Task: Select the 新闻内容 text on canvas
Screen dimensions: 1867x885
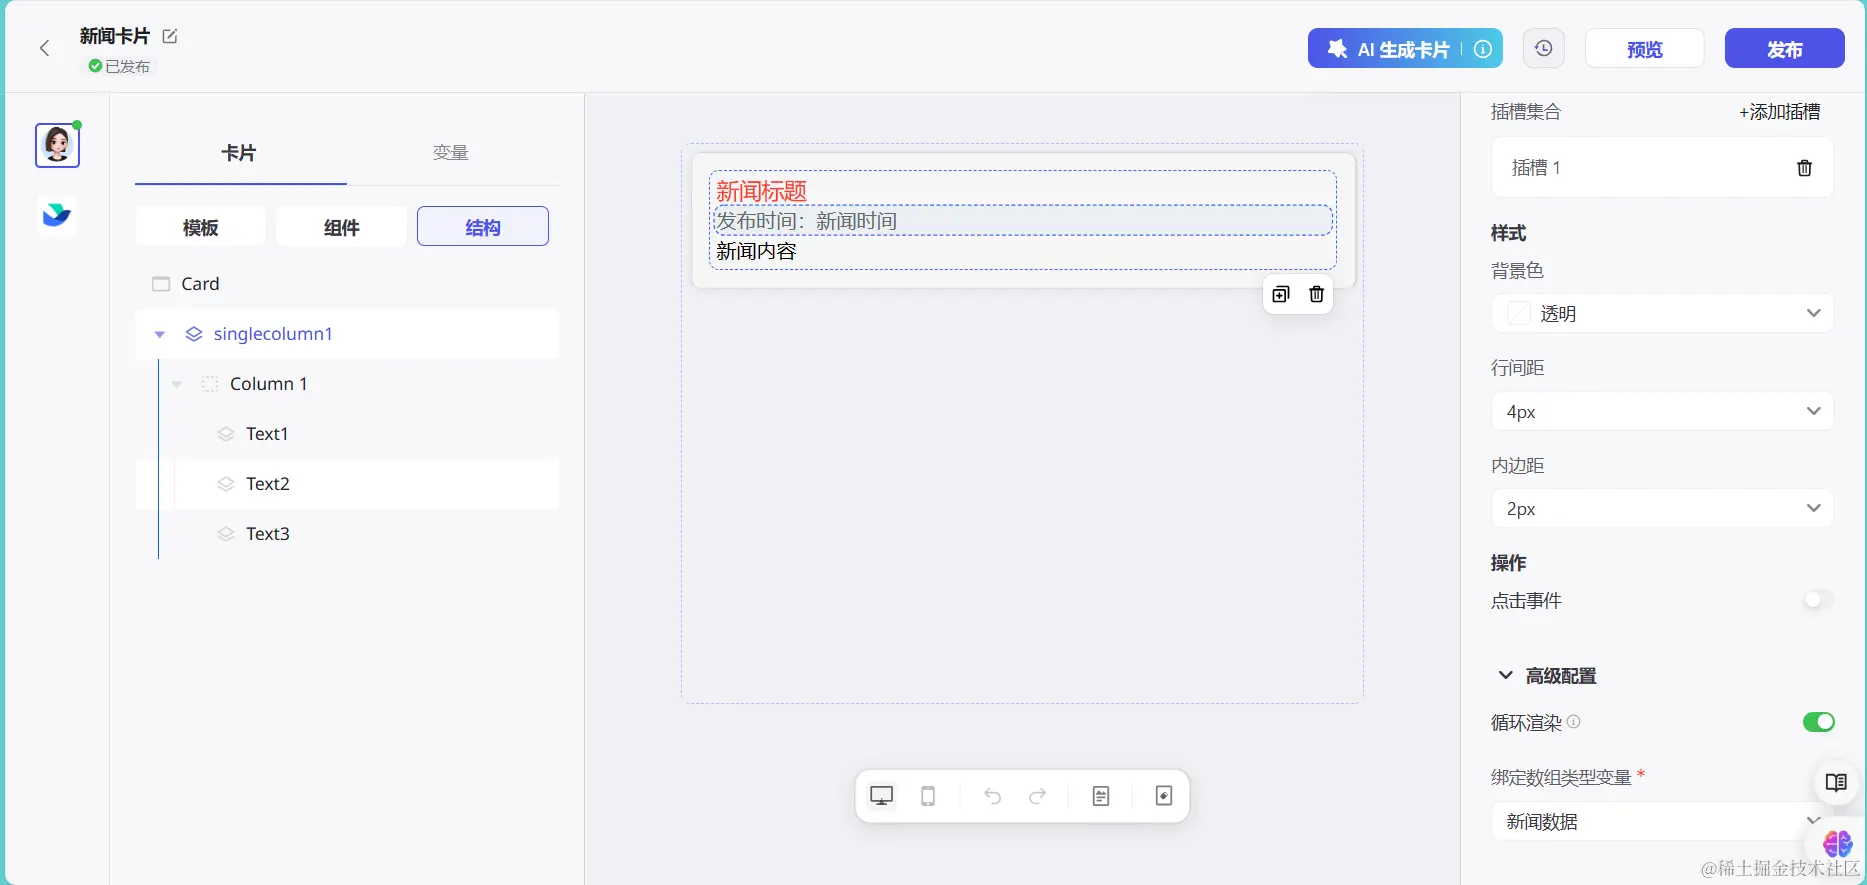Action: [757, 251]
